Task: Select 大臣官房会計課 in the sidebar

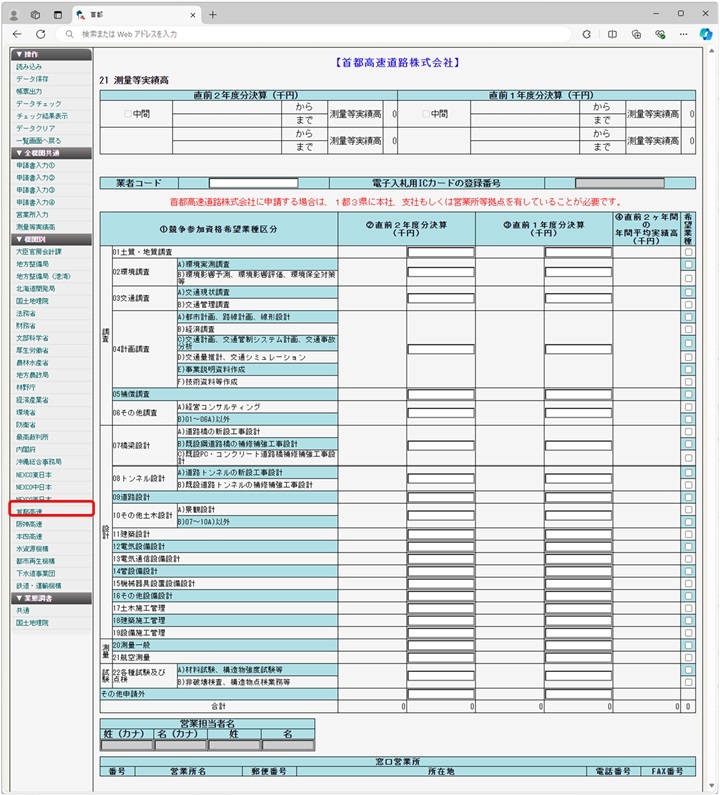Action: [39, 252]
